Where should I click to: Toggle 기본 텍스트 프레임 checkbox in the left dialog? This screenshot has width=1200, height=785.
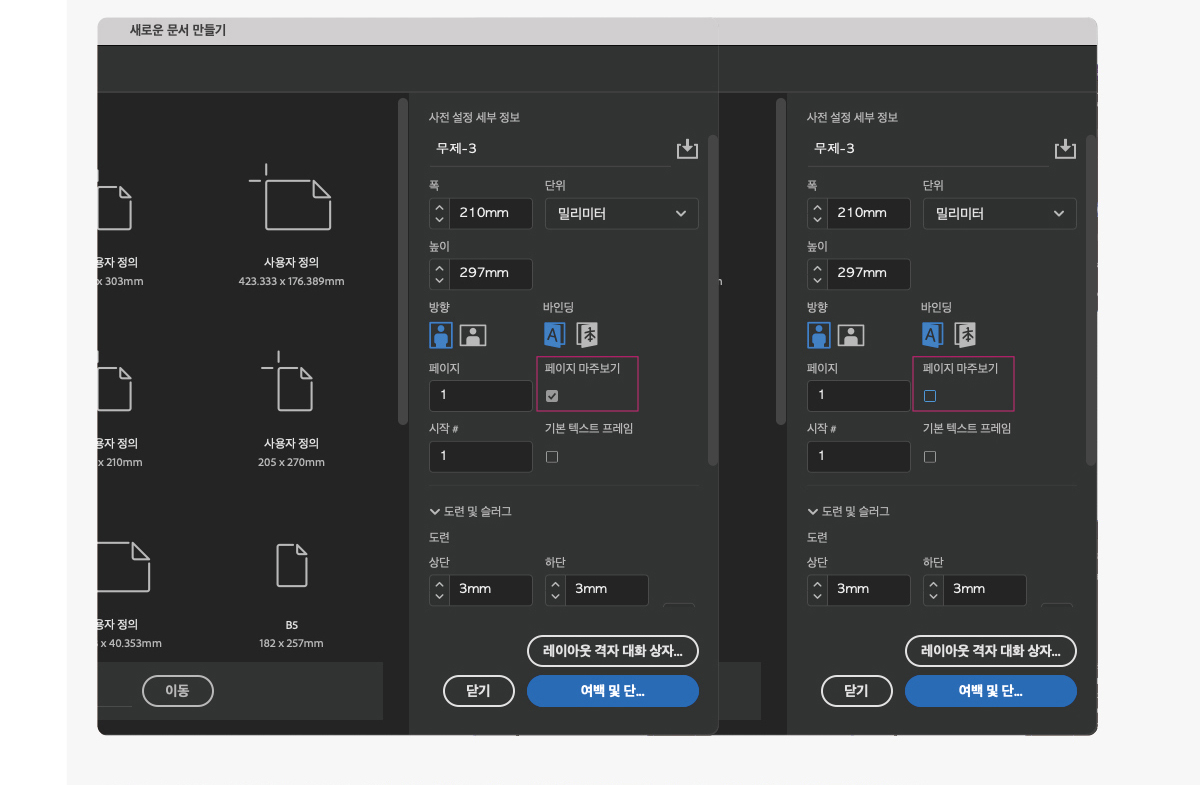552,457
